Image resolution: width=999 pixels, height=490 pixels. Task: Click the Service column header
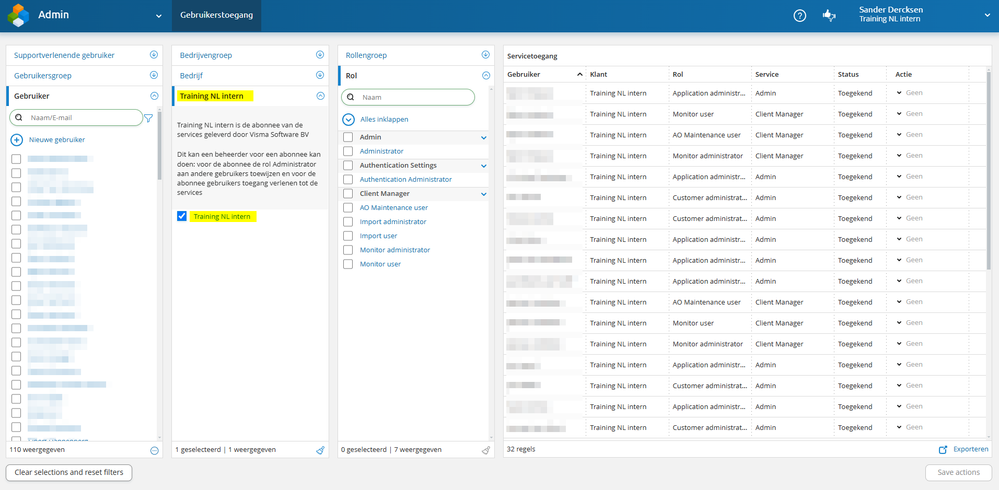click(766, 75)
